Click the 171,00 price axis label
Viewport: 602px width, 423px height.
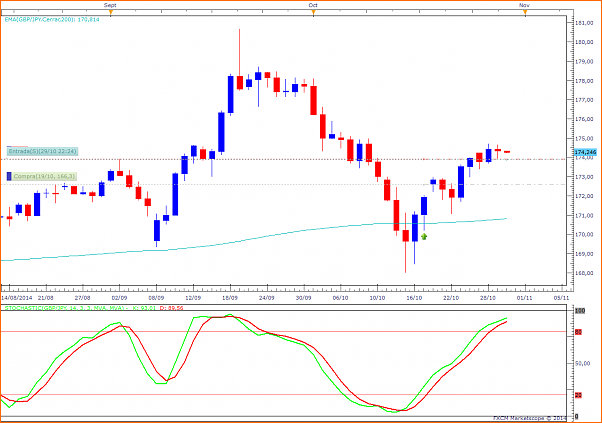[x=584, y=215]
